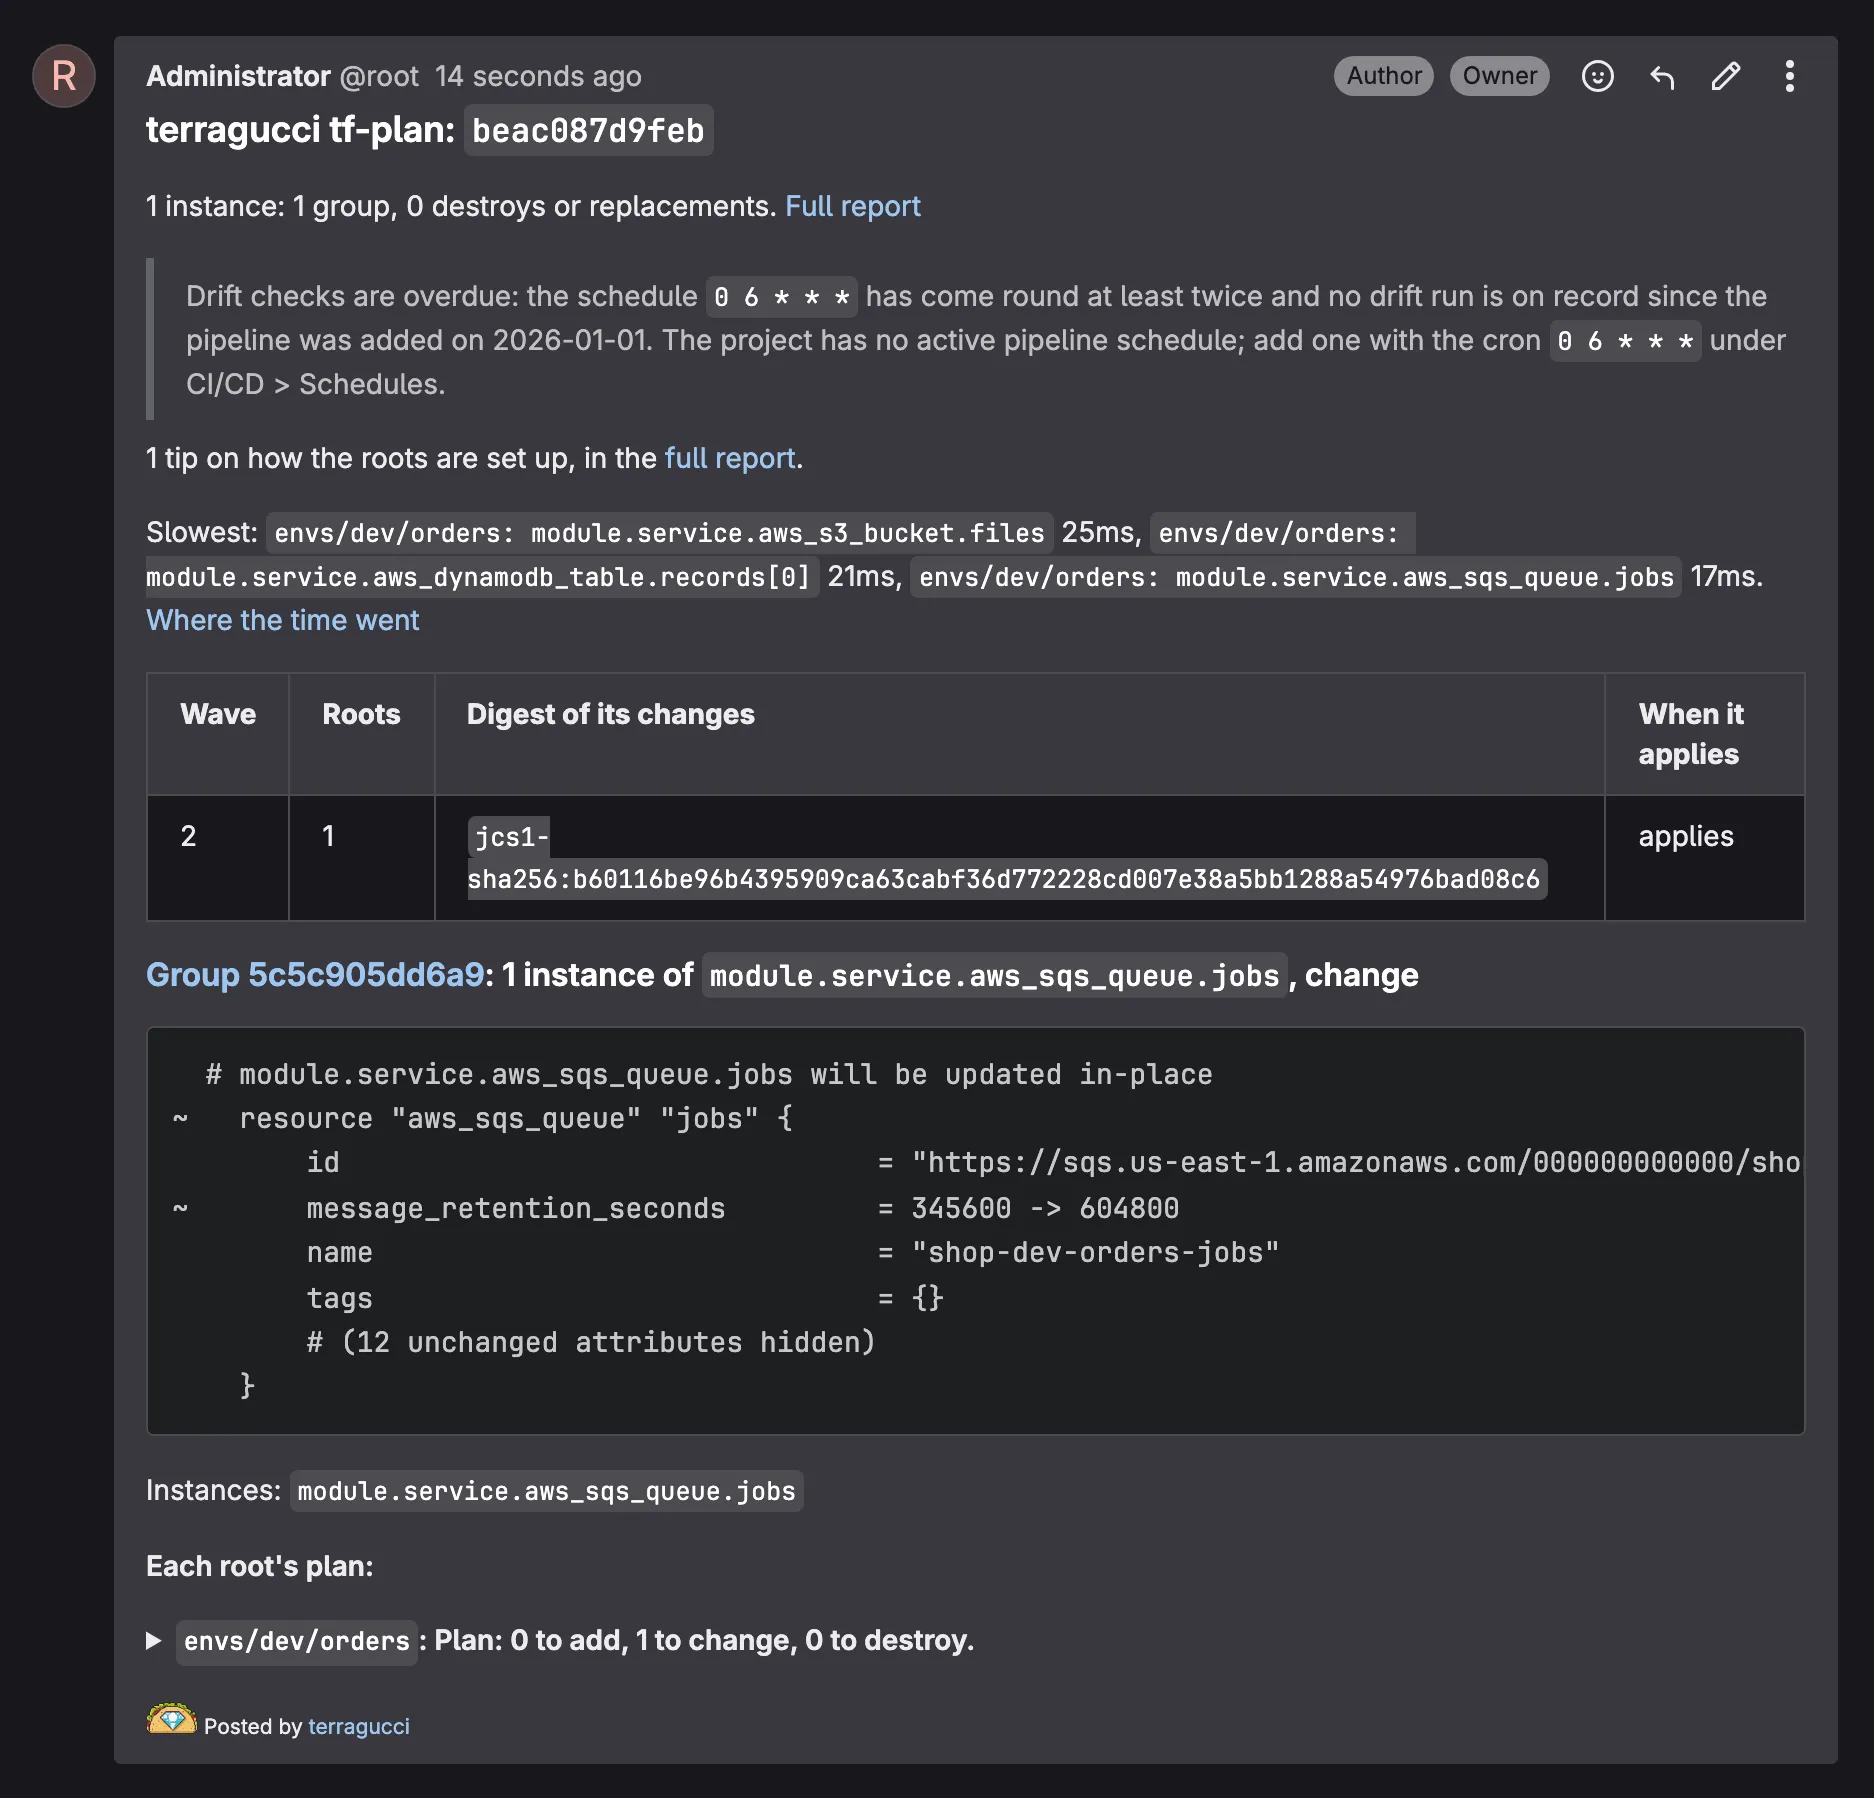Click the @root username
1874x1798 pixels.
[x=379, y=76]
